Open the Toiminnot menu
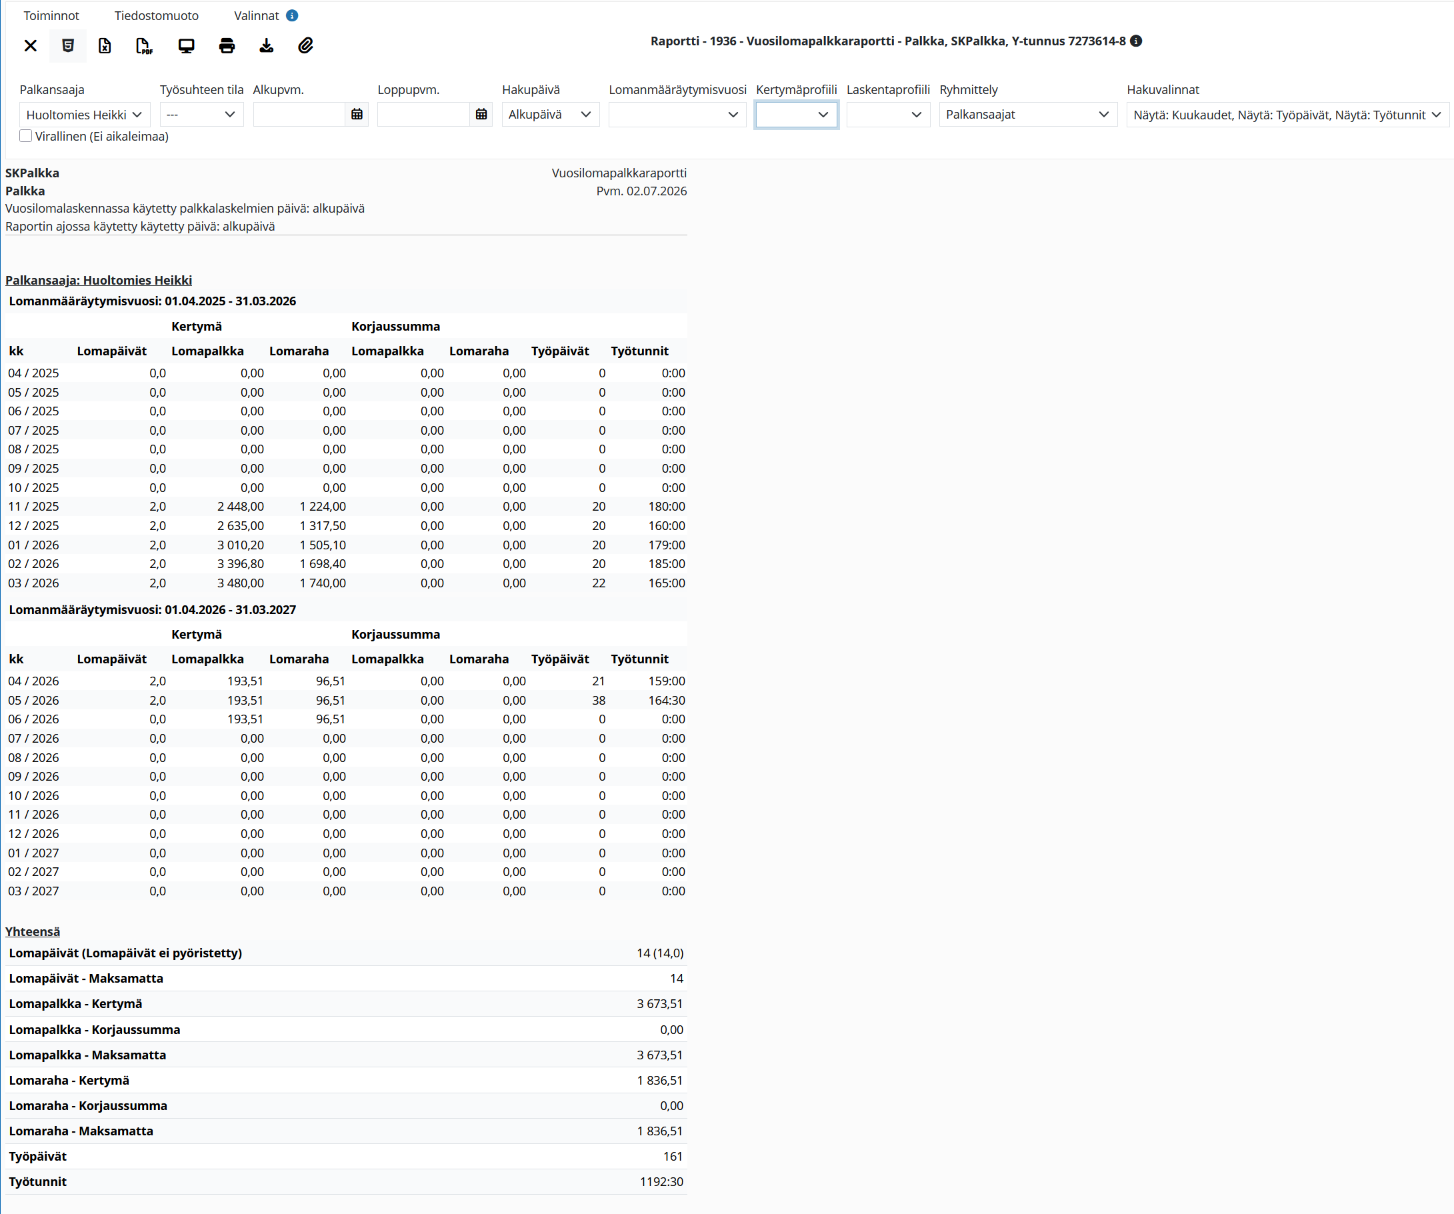 (x=52, y=16)
